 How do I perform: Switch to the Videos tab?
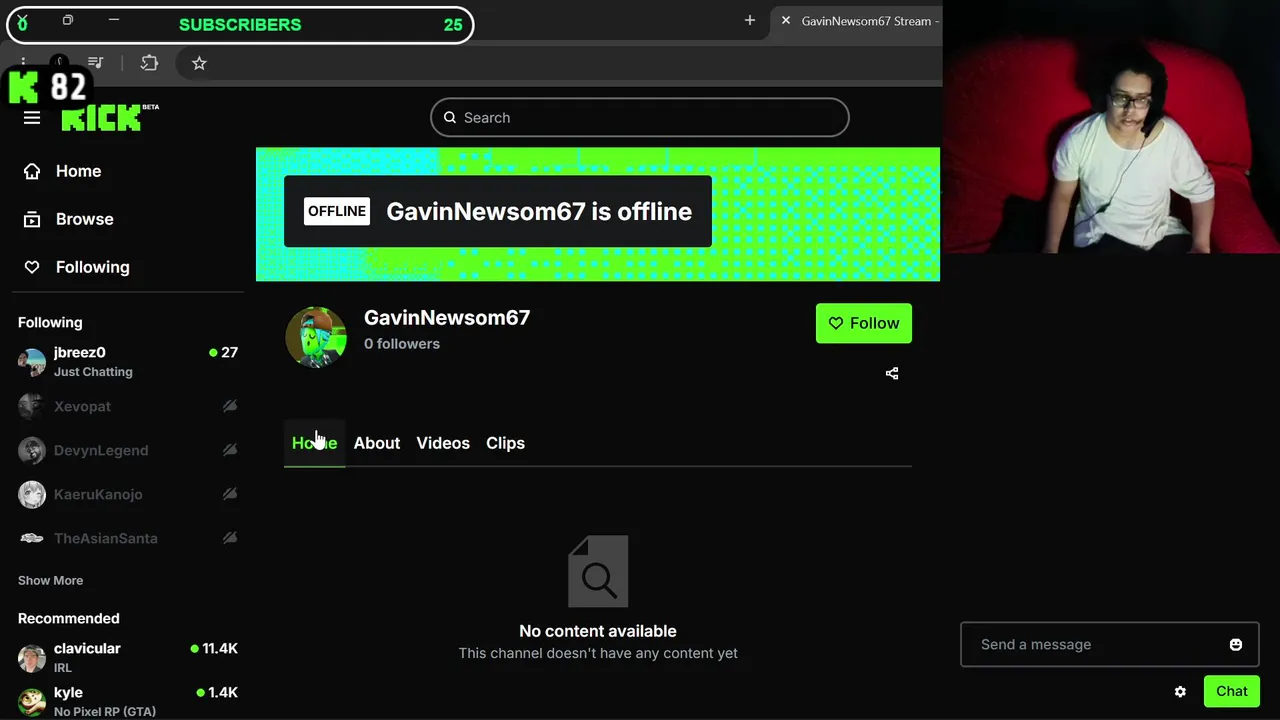click(443, 443)
